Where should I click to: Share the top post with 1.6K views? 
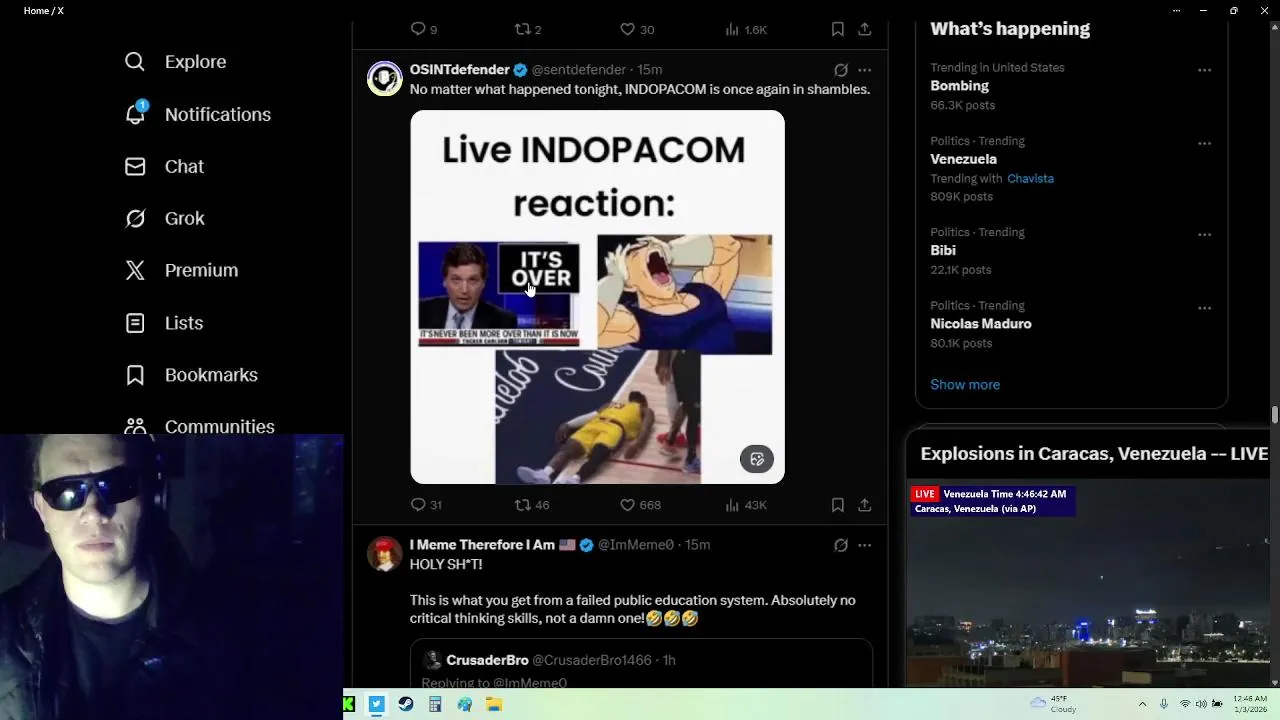coord(865,29)
